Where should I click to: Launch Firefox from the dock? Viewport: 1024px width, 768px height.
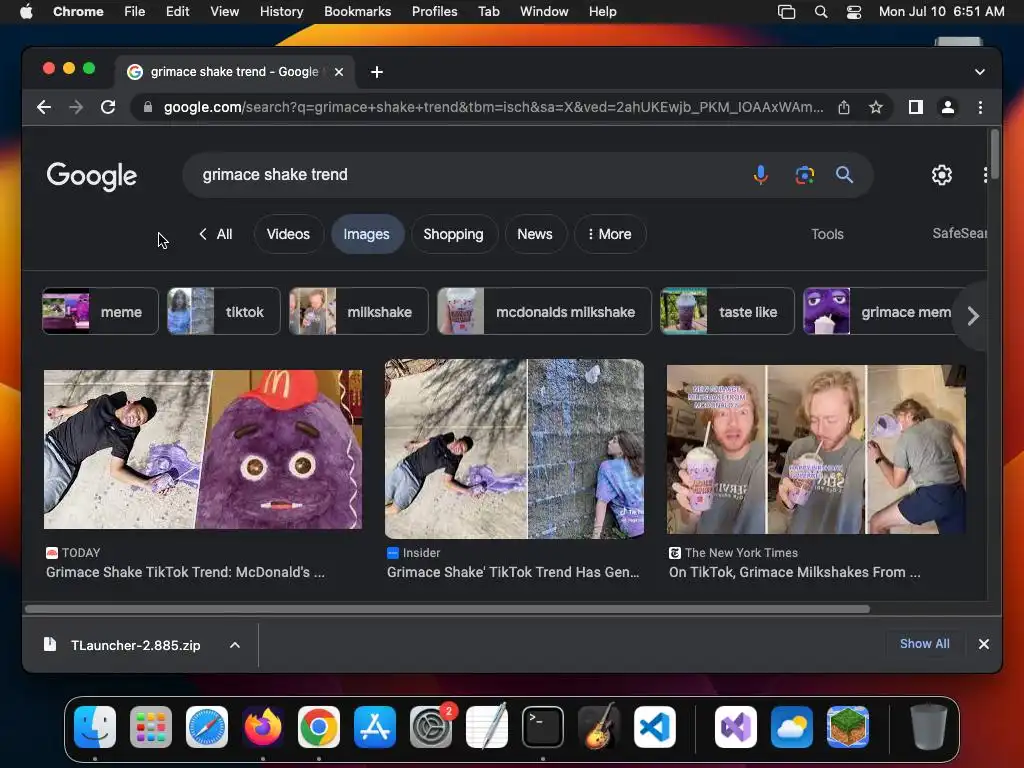263,727
